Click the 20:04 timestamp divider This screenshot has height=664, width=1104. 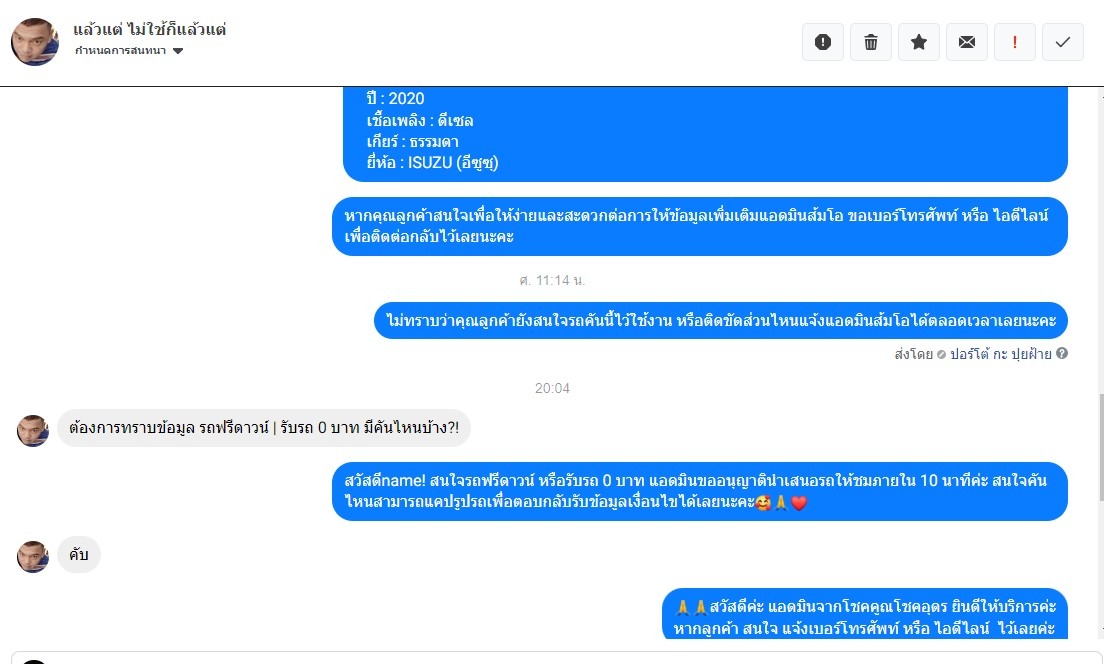pos(552,388)
